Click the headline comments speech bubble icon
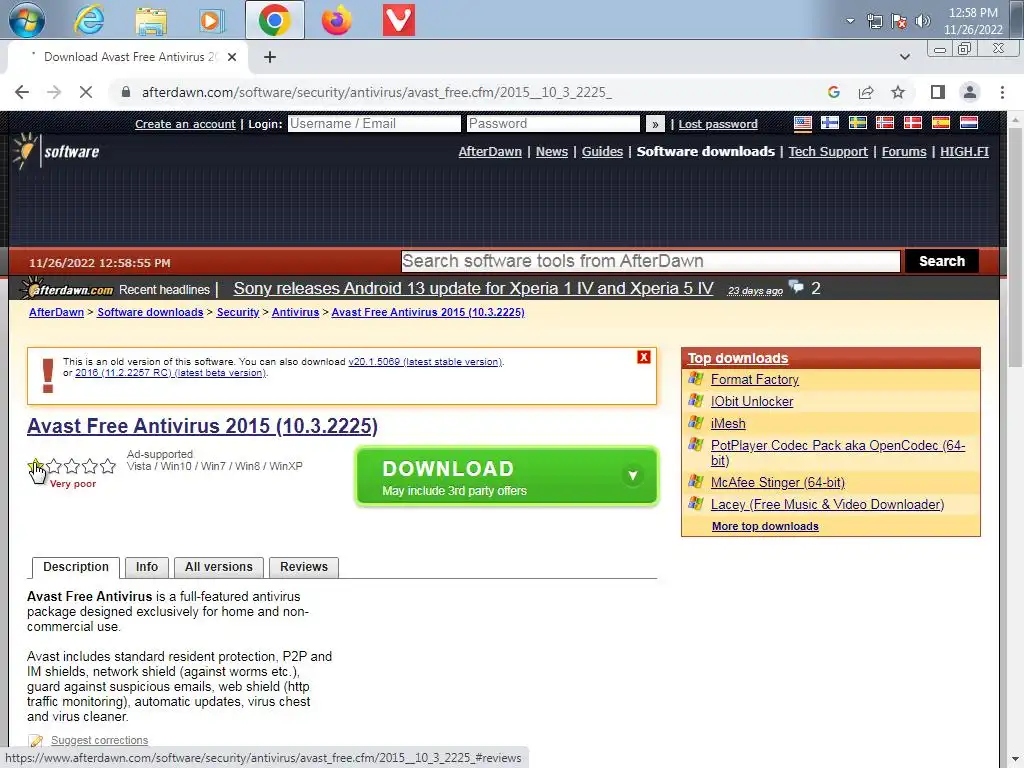 (x=796, y=287)
